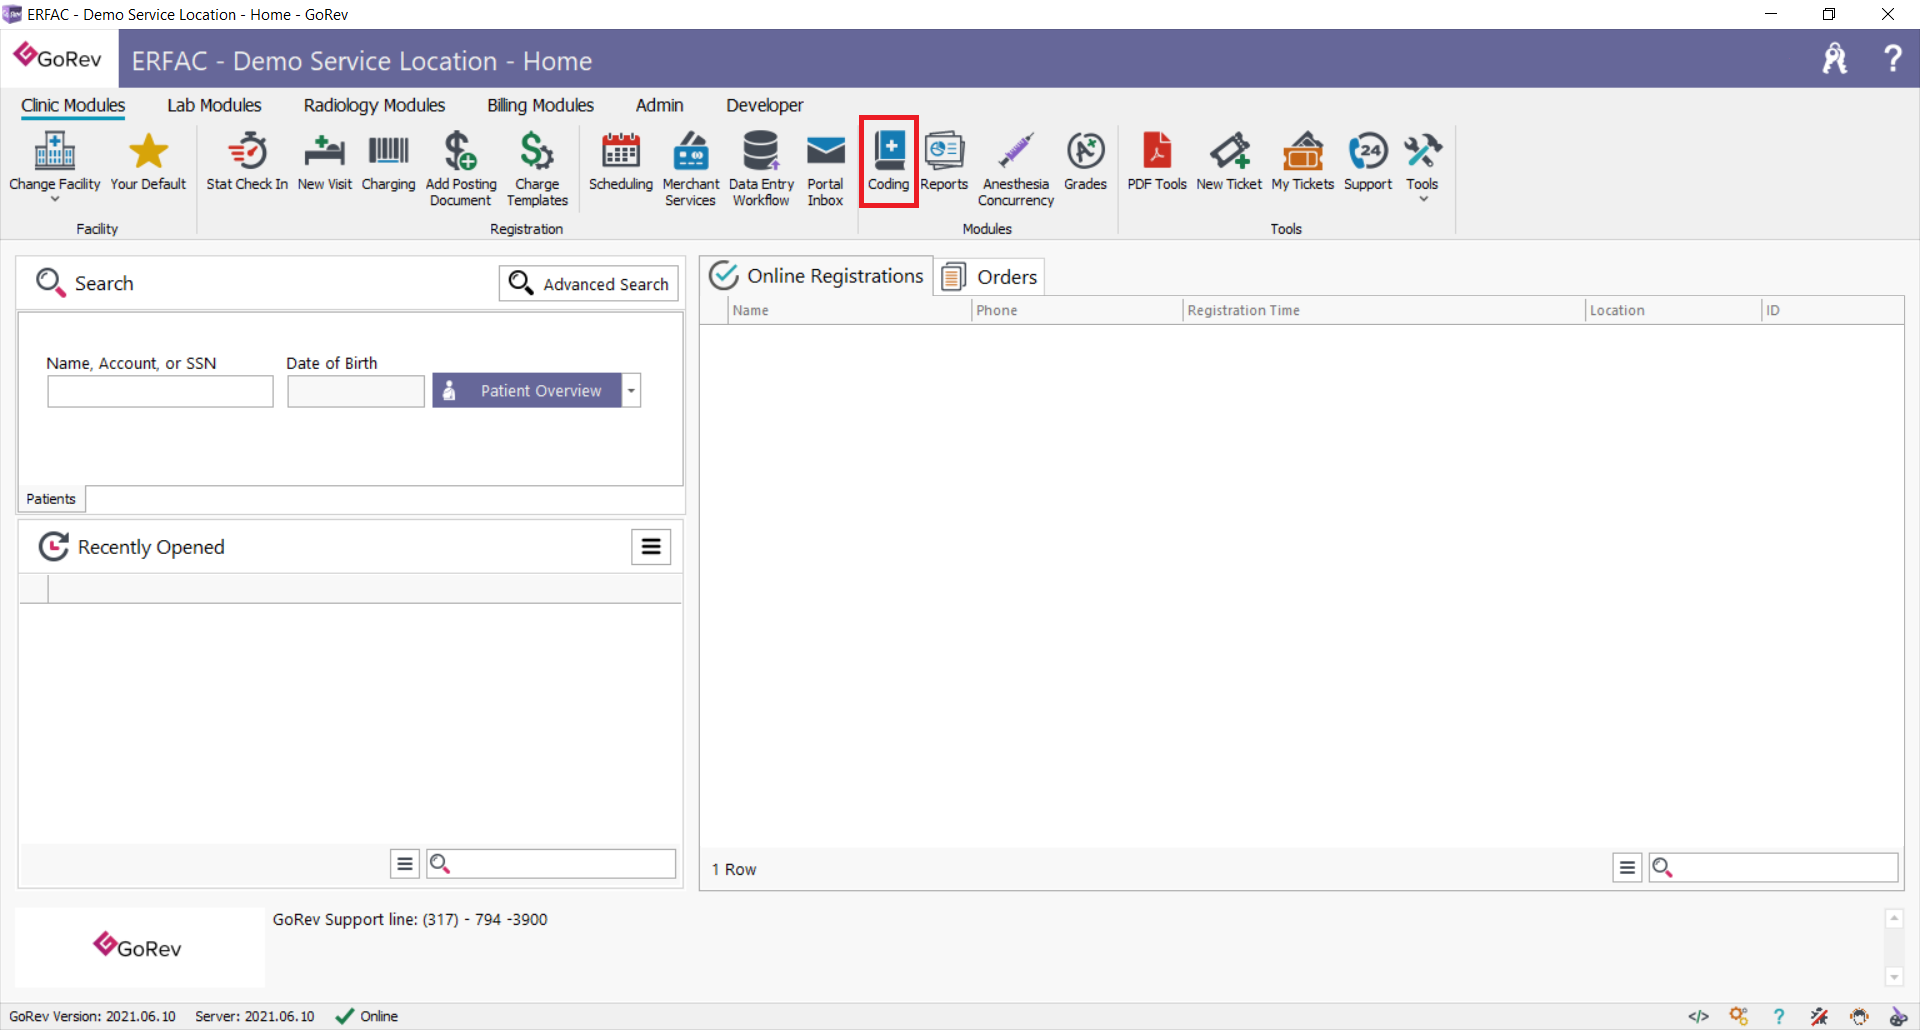1920x1030 pixels.
Task: View My Tickets
Action: 1303,162
